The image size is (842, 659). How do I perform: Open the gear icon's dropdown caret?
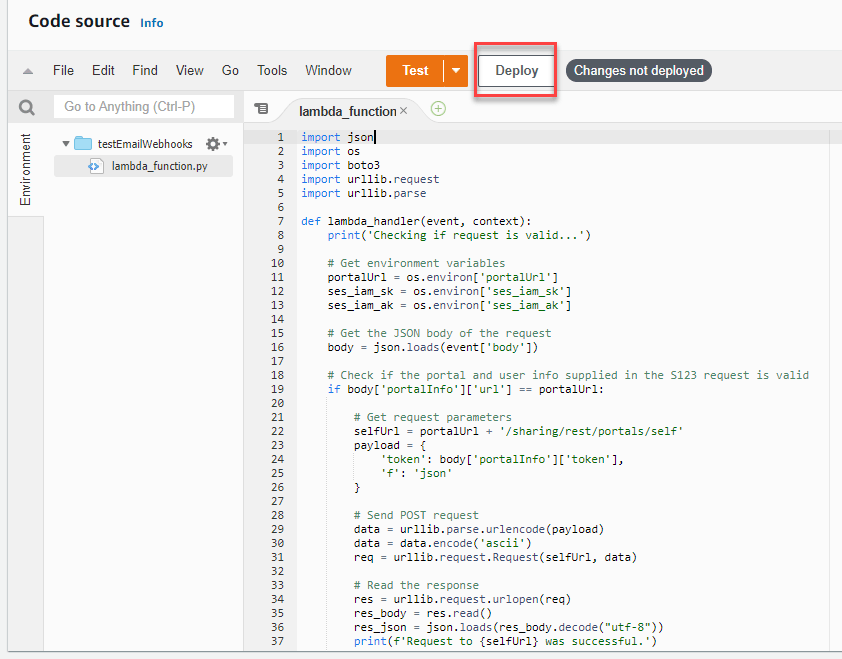pyautogui.click(x=225, y=144)
